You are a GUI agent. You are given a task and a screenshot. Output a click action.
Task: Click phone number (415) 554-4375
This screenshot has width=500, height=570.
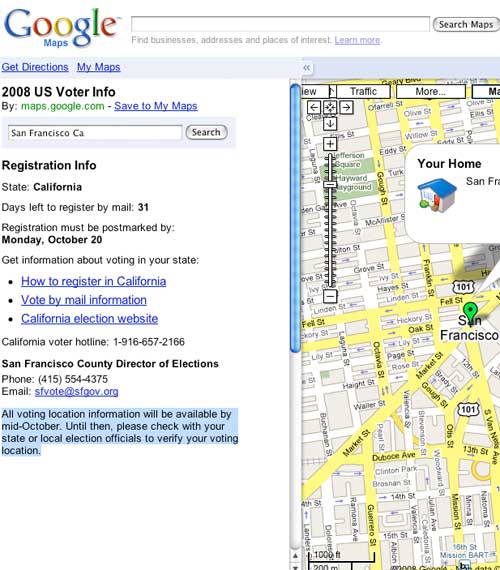pyautogui.click(x=73, y=379)
